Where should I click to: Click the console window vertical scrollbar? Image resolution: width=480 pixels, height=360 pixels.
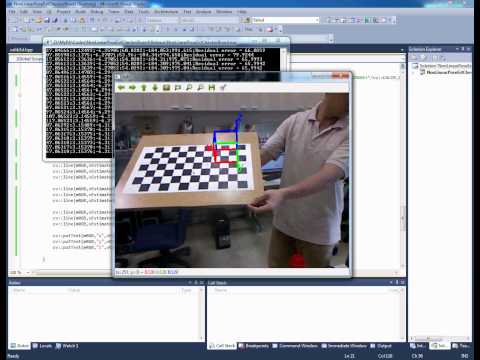tap(284, 60)
